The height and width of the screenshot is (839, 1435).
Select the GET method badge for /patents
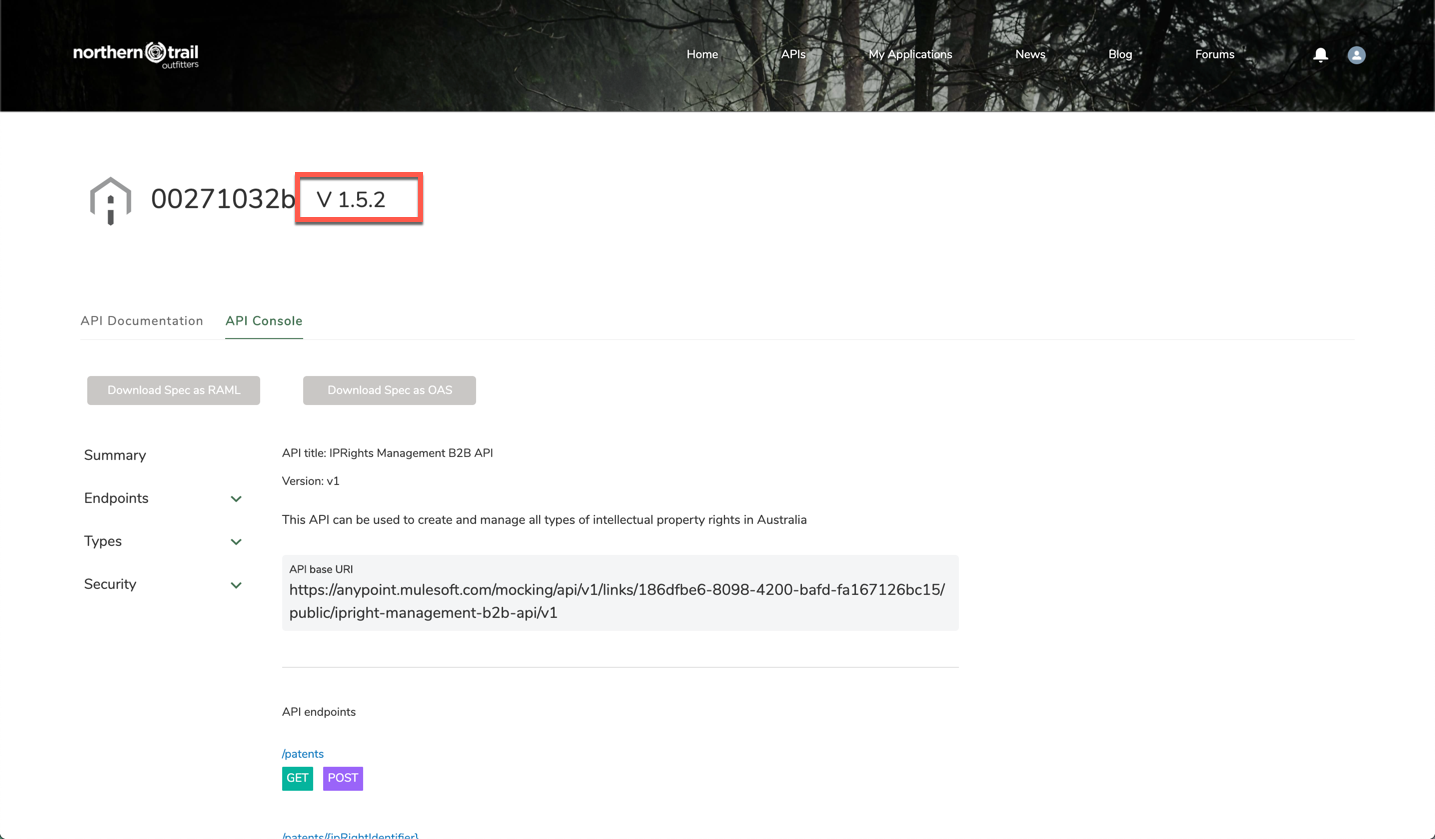click(x=297, y=778)
